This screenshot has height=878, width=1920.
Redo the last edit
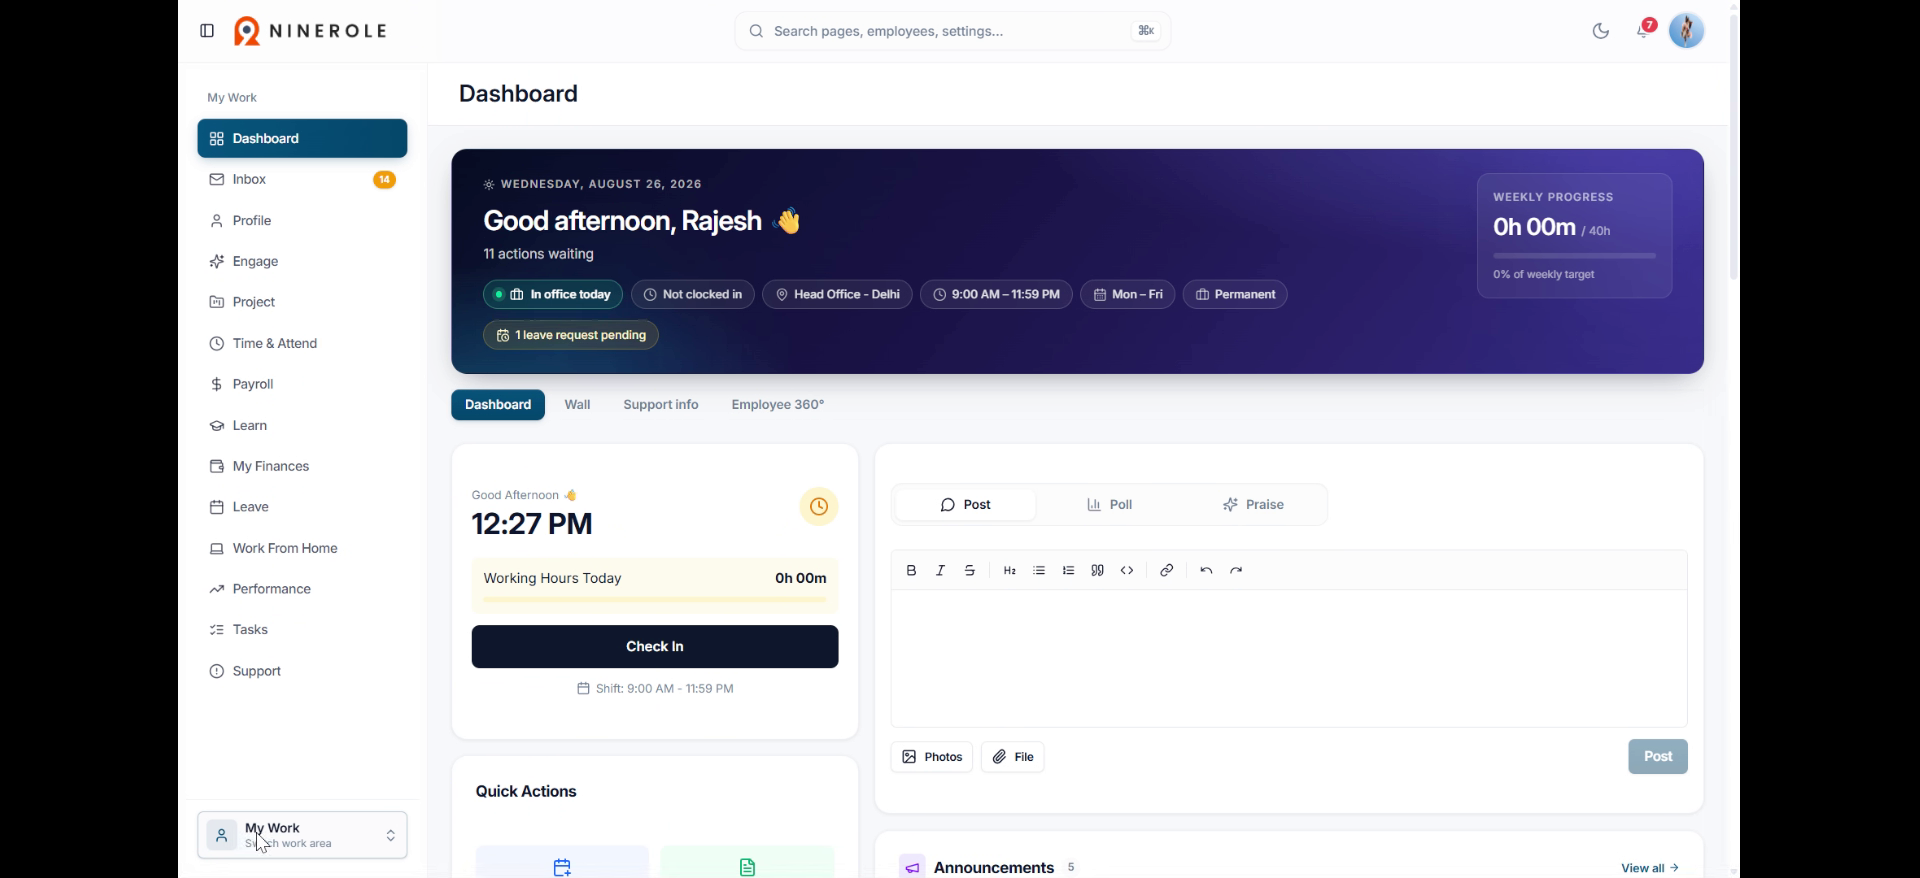1236,570
